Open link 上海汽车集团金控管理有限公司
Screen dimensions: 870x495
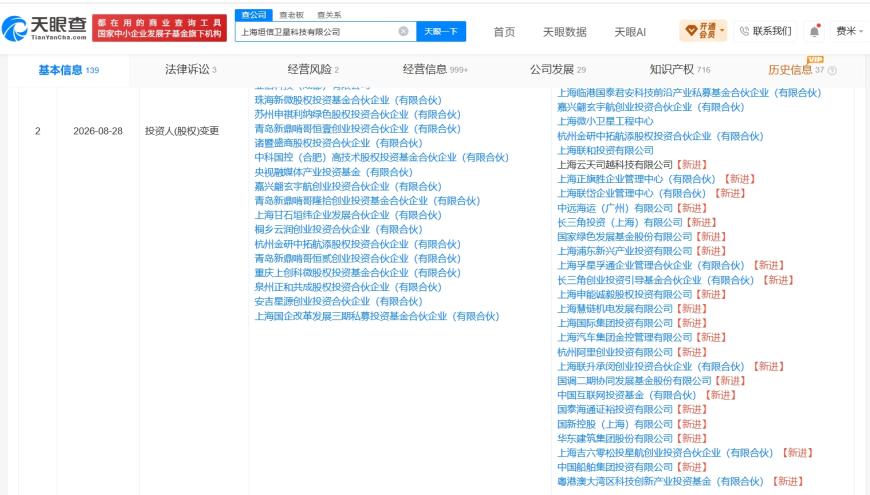[624, 337]
